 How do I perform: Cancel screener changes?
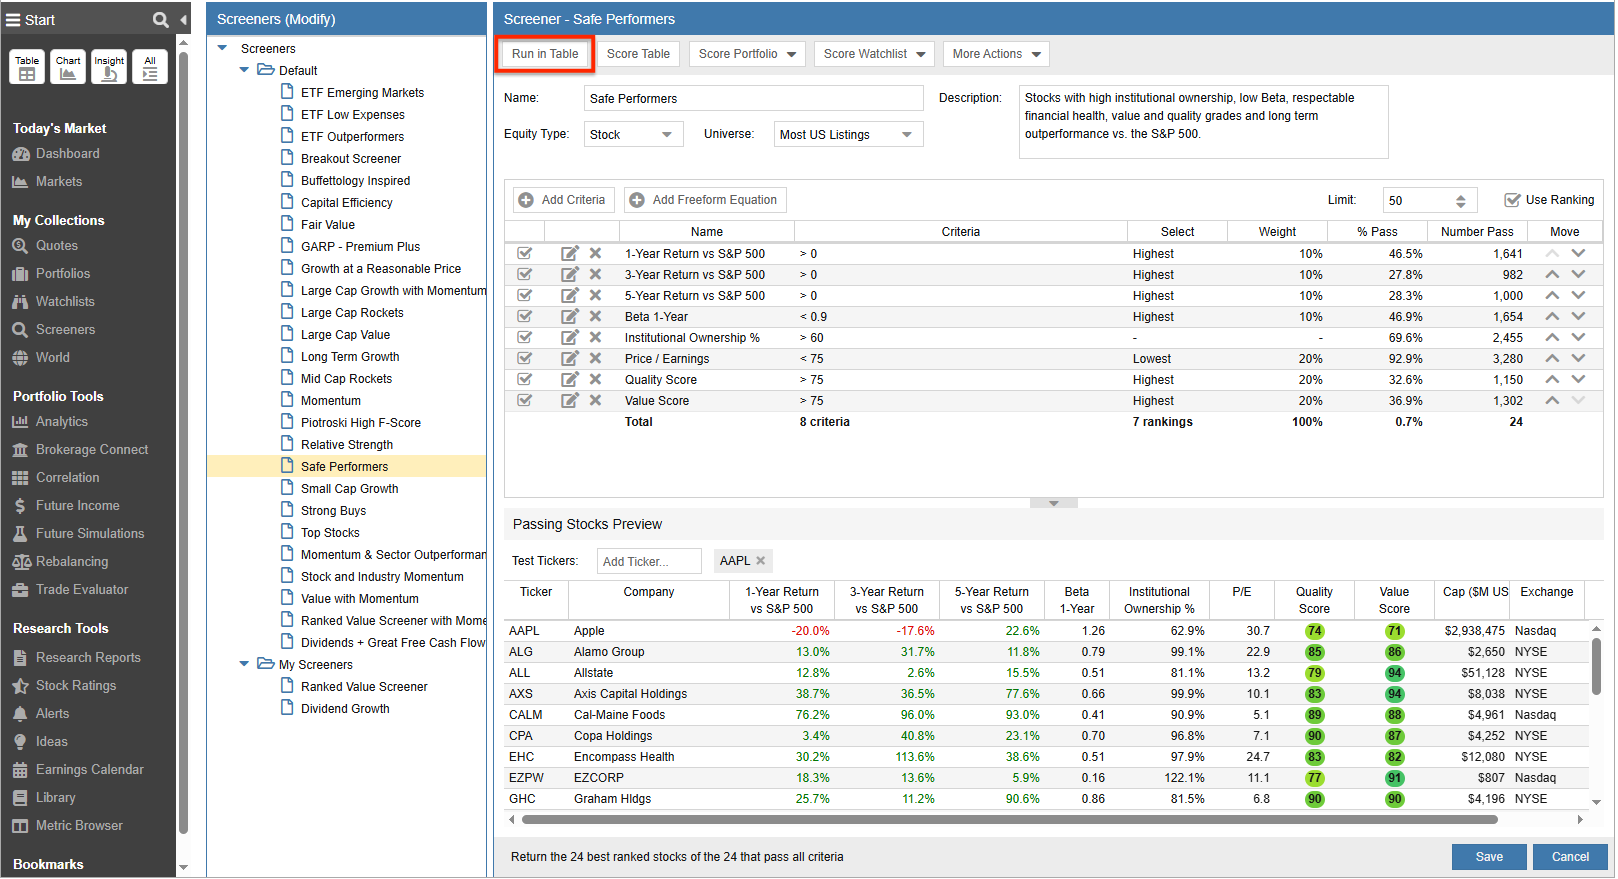point(1570,857)
